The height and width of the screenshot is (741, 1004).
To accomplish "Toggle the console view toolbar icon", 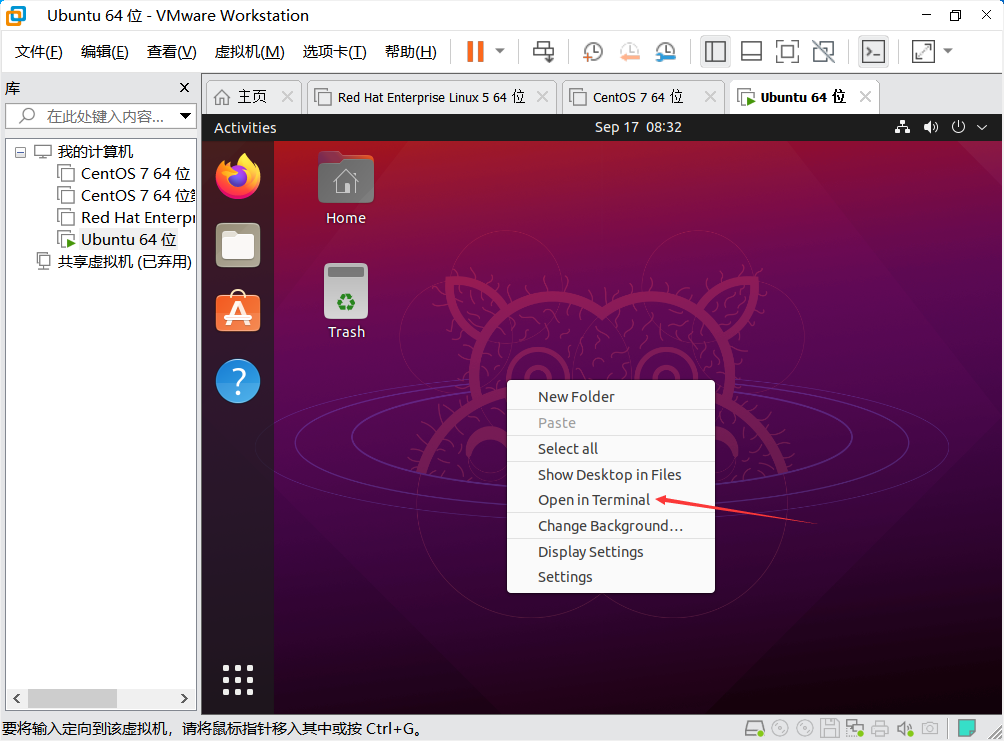I will [874, 51].
